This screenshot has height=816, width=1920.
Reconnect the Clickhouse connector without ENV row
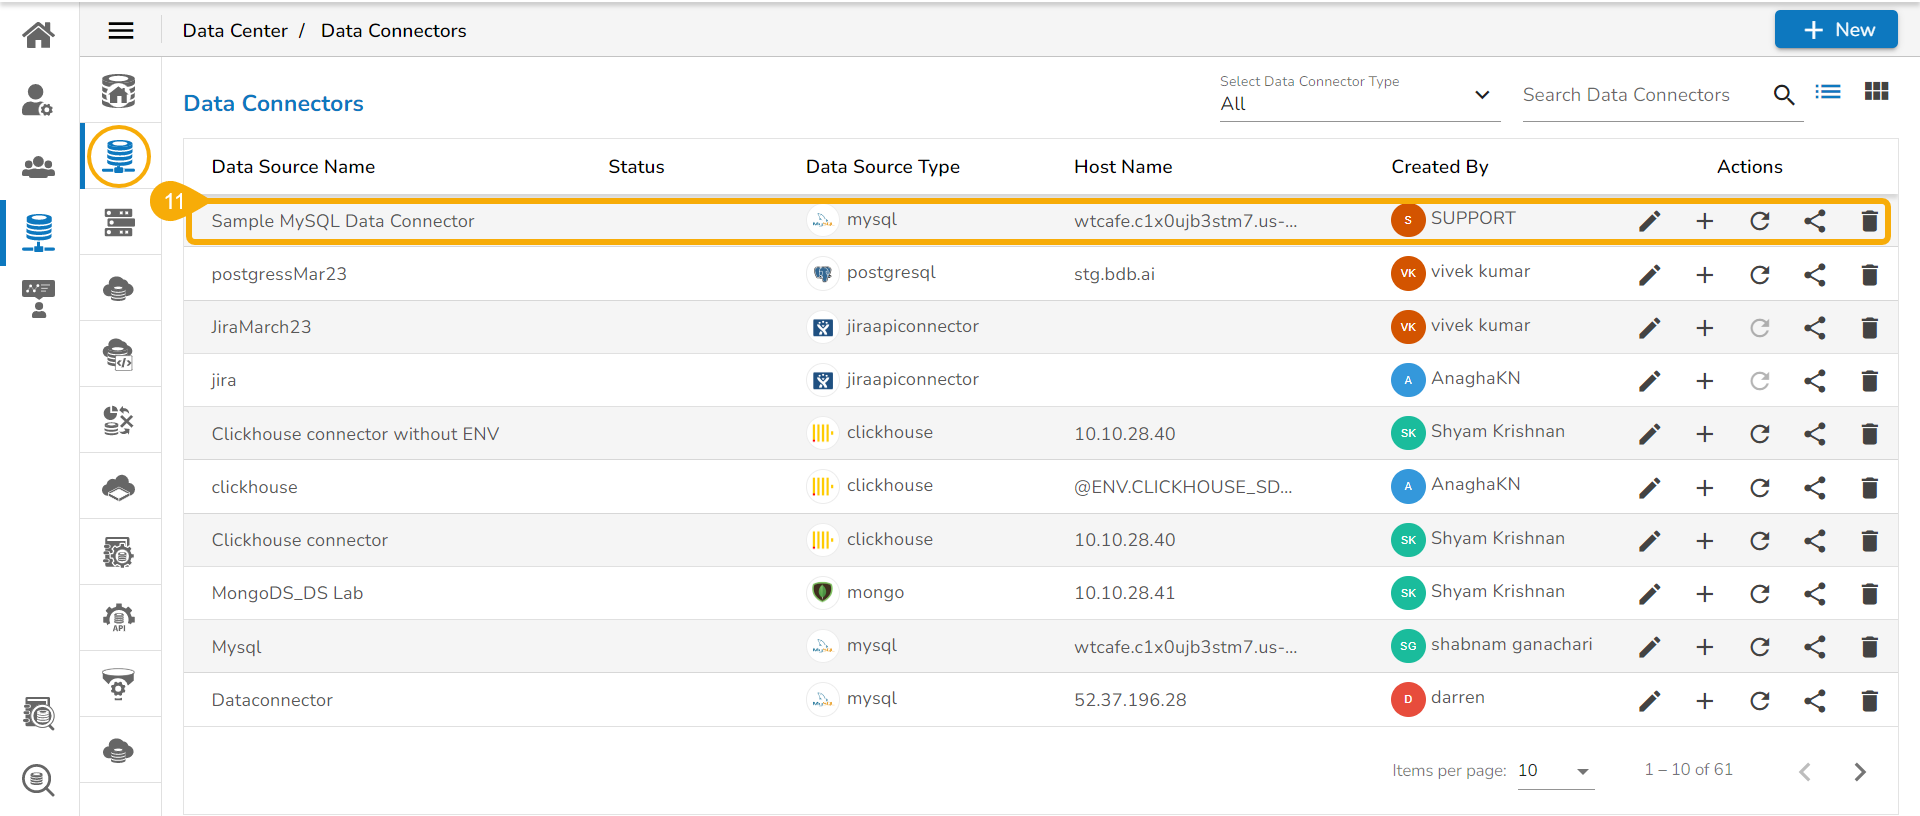1760,434
